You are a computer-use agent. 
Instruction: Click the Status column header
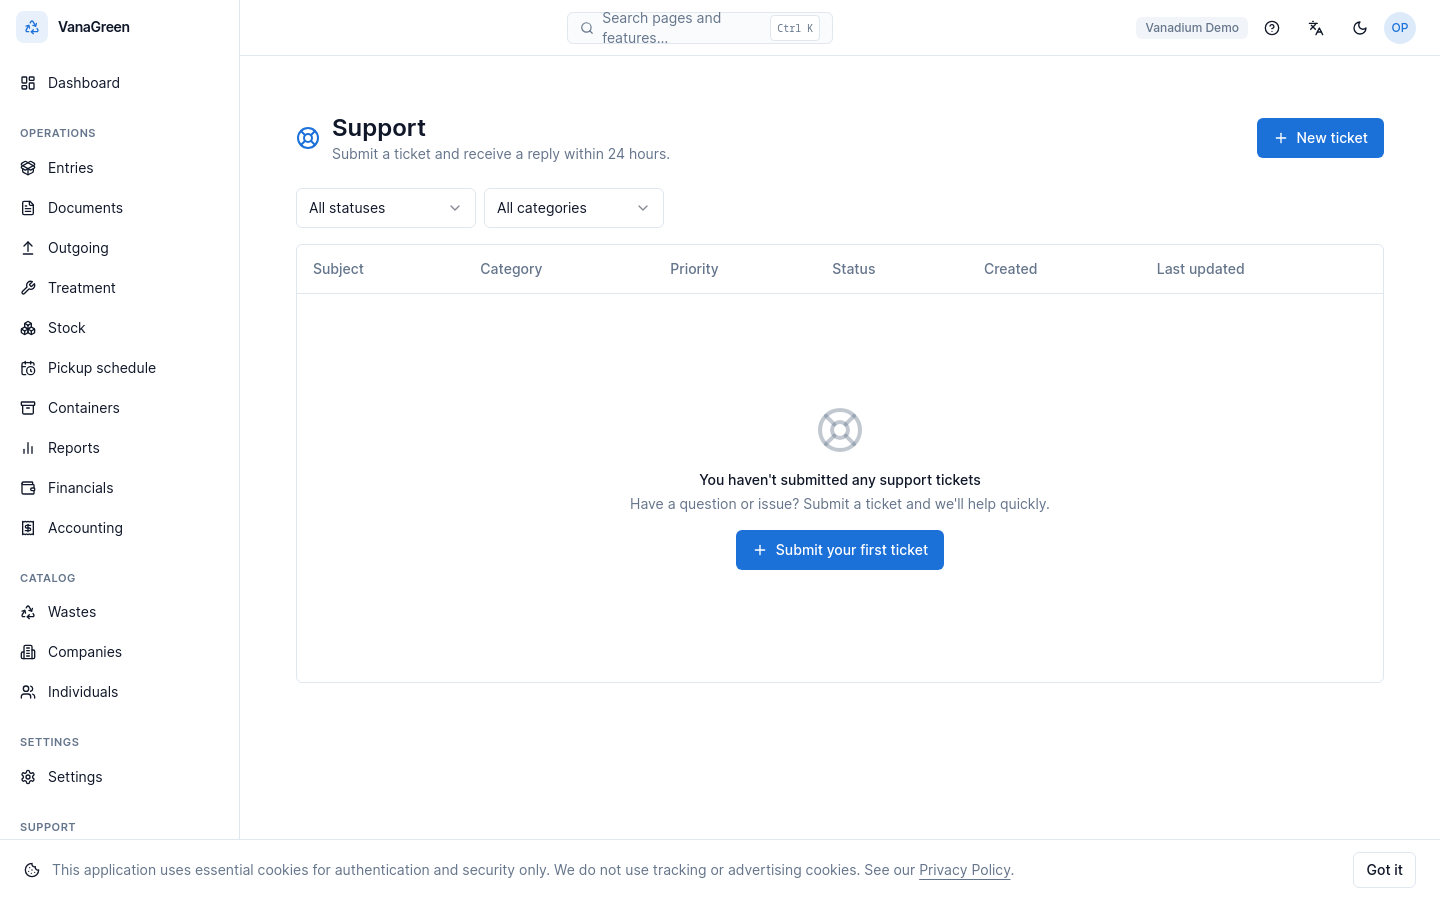coord(854,269)
